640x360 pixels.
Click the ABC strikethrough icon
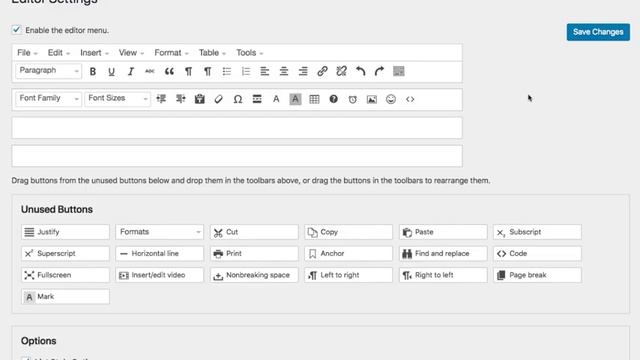[x=150, y=71]
